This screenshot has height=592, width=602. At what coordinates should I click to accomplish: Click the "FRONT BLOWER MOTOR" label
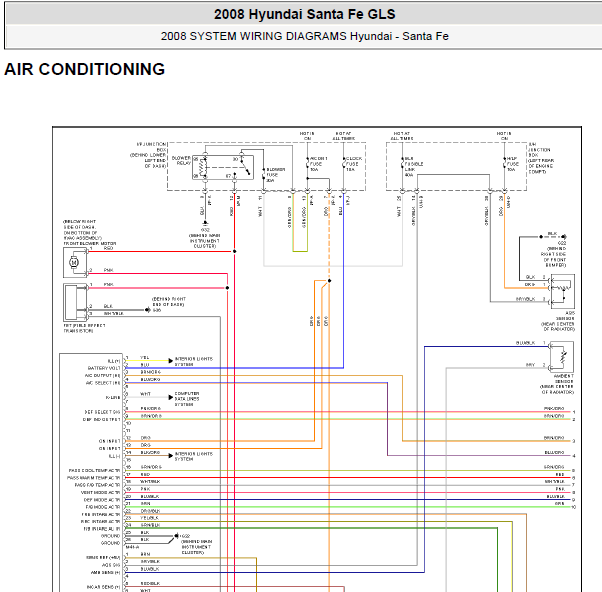click(90, 243)
